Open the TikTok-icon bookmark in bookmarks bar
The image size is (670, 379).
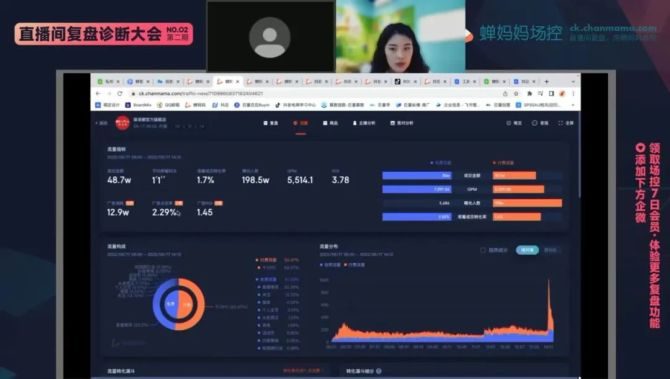coord(296,105)
